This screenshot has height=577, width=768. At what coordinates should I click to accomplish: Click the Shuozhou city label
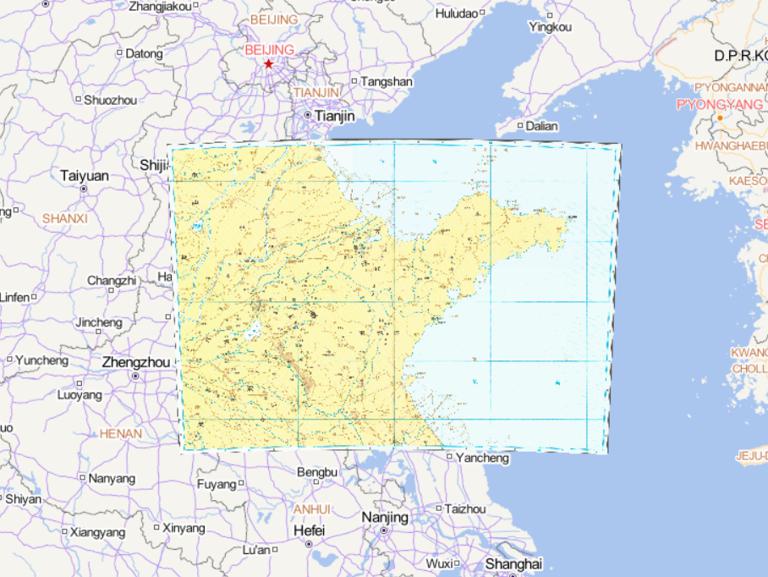(x=110, y=100)
